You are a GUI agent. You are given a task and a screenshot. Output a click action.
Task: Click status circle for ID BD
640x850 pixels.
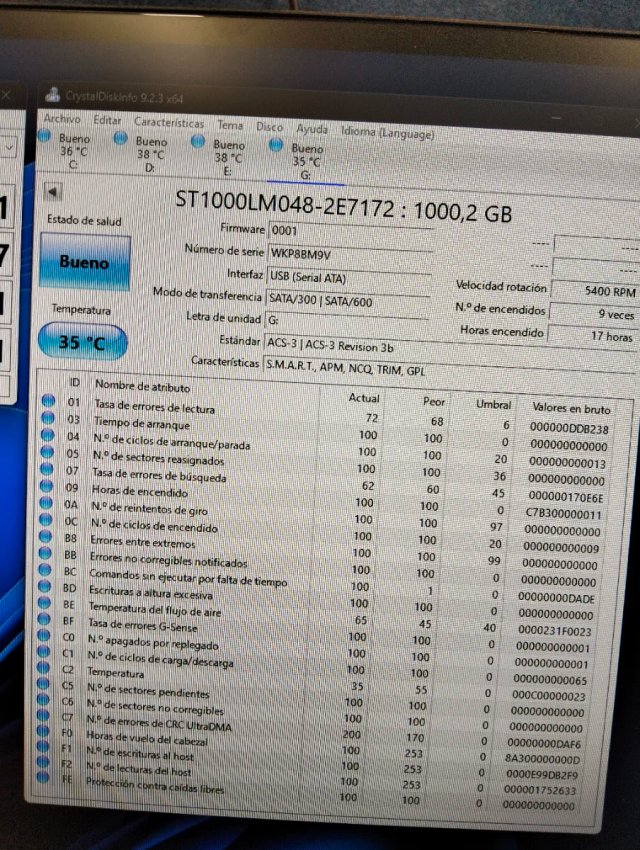click(x=44, y=586)
